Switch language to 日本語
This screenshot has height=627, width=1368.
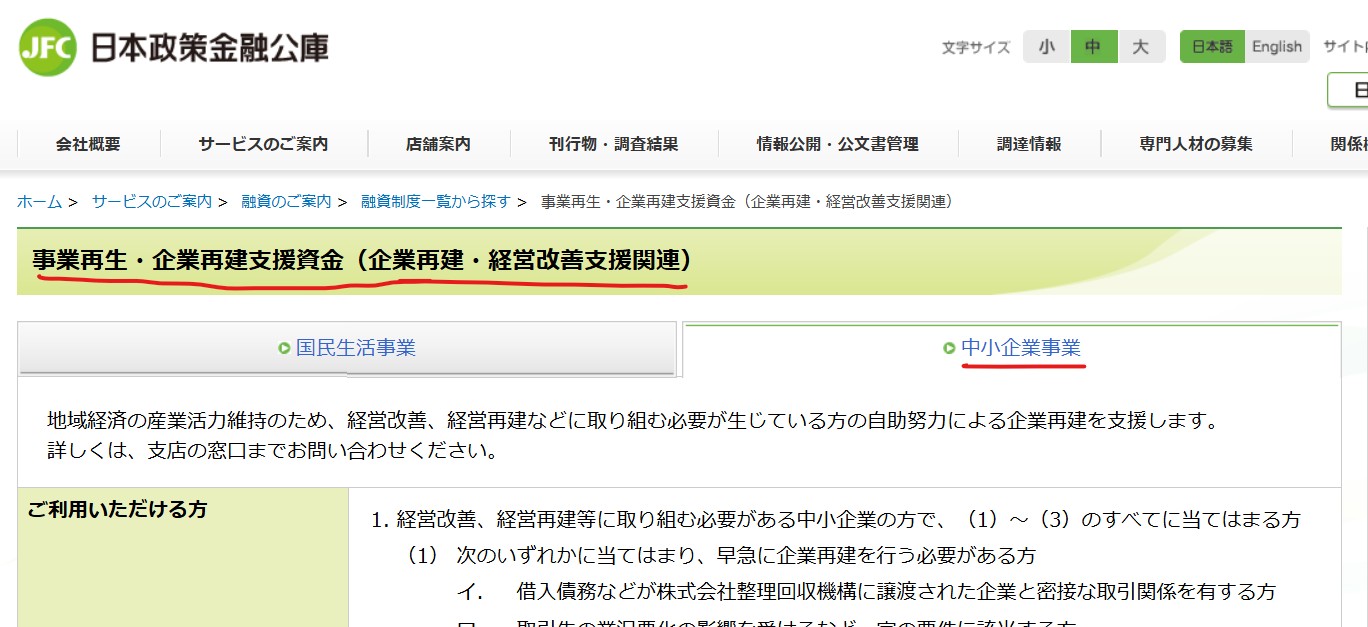point(1212,47)
